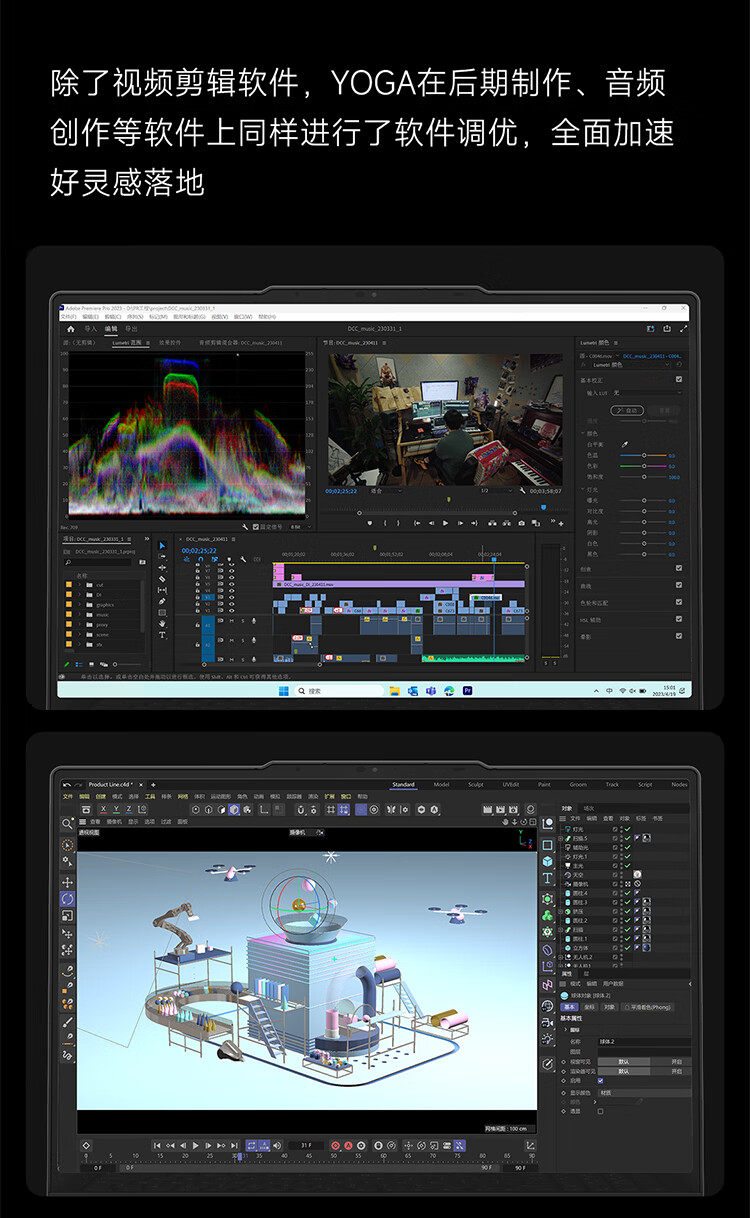Open the Lumetri Scopes wrench settings
The height and width of the screenshot is (1218, 750).
click(245, 527)
